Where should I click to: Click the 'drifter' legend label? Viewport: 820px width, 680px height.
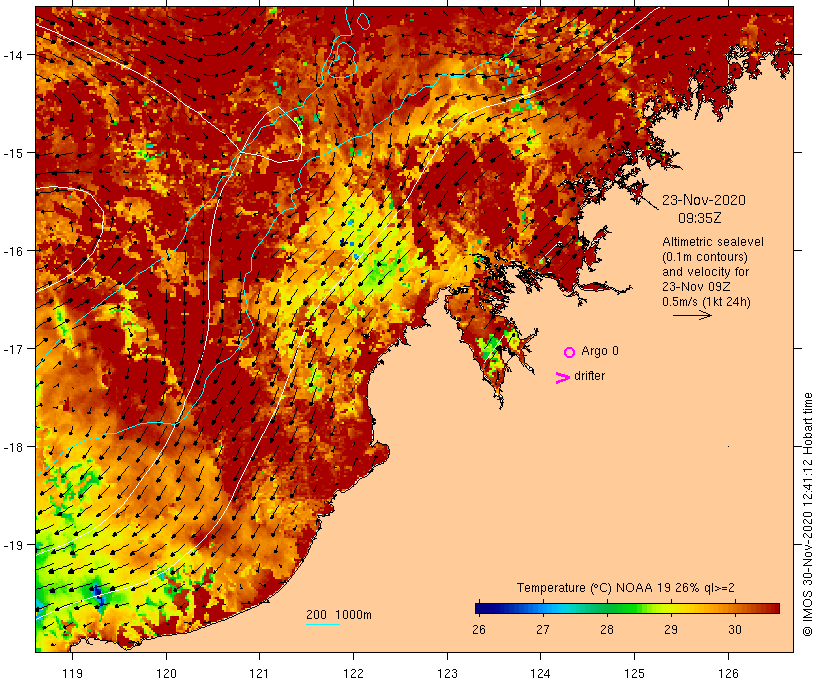click(589, 376)
